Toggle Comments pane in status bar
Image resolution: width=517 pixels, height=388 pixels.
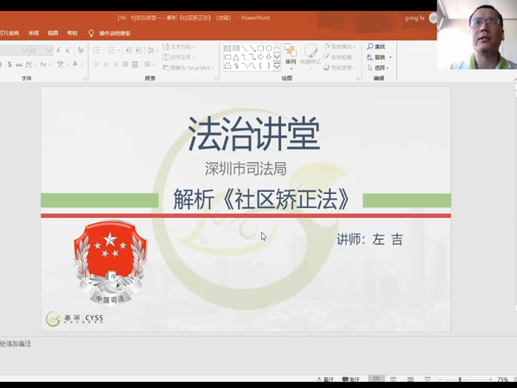click(351, 379)
